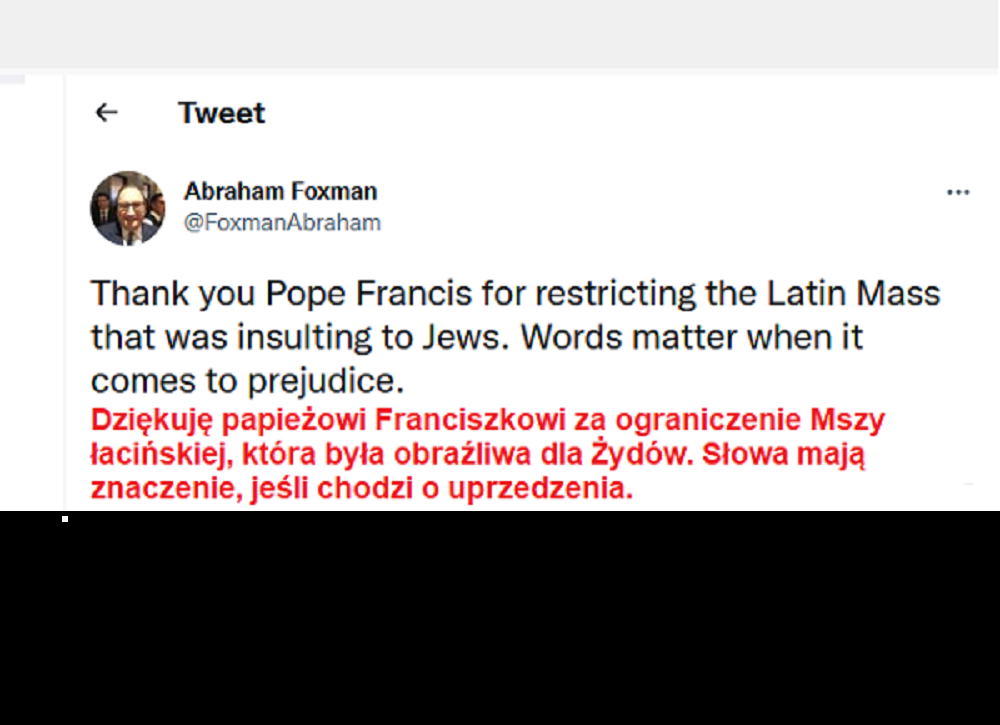Click the small white square on black area
The height and width of the screenshot is (725, 1000).
(x=65, y=519)
